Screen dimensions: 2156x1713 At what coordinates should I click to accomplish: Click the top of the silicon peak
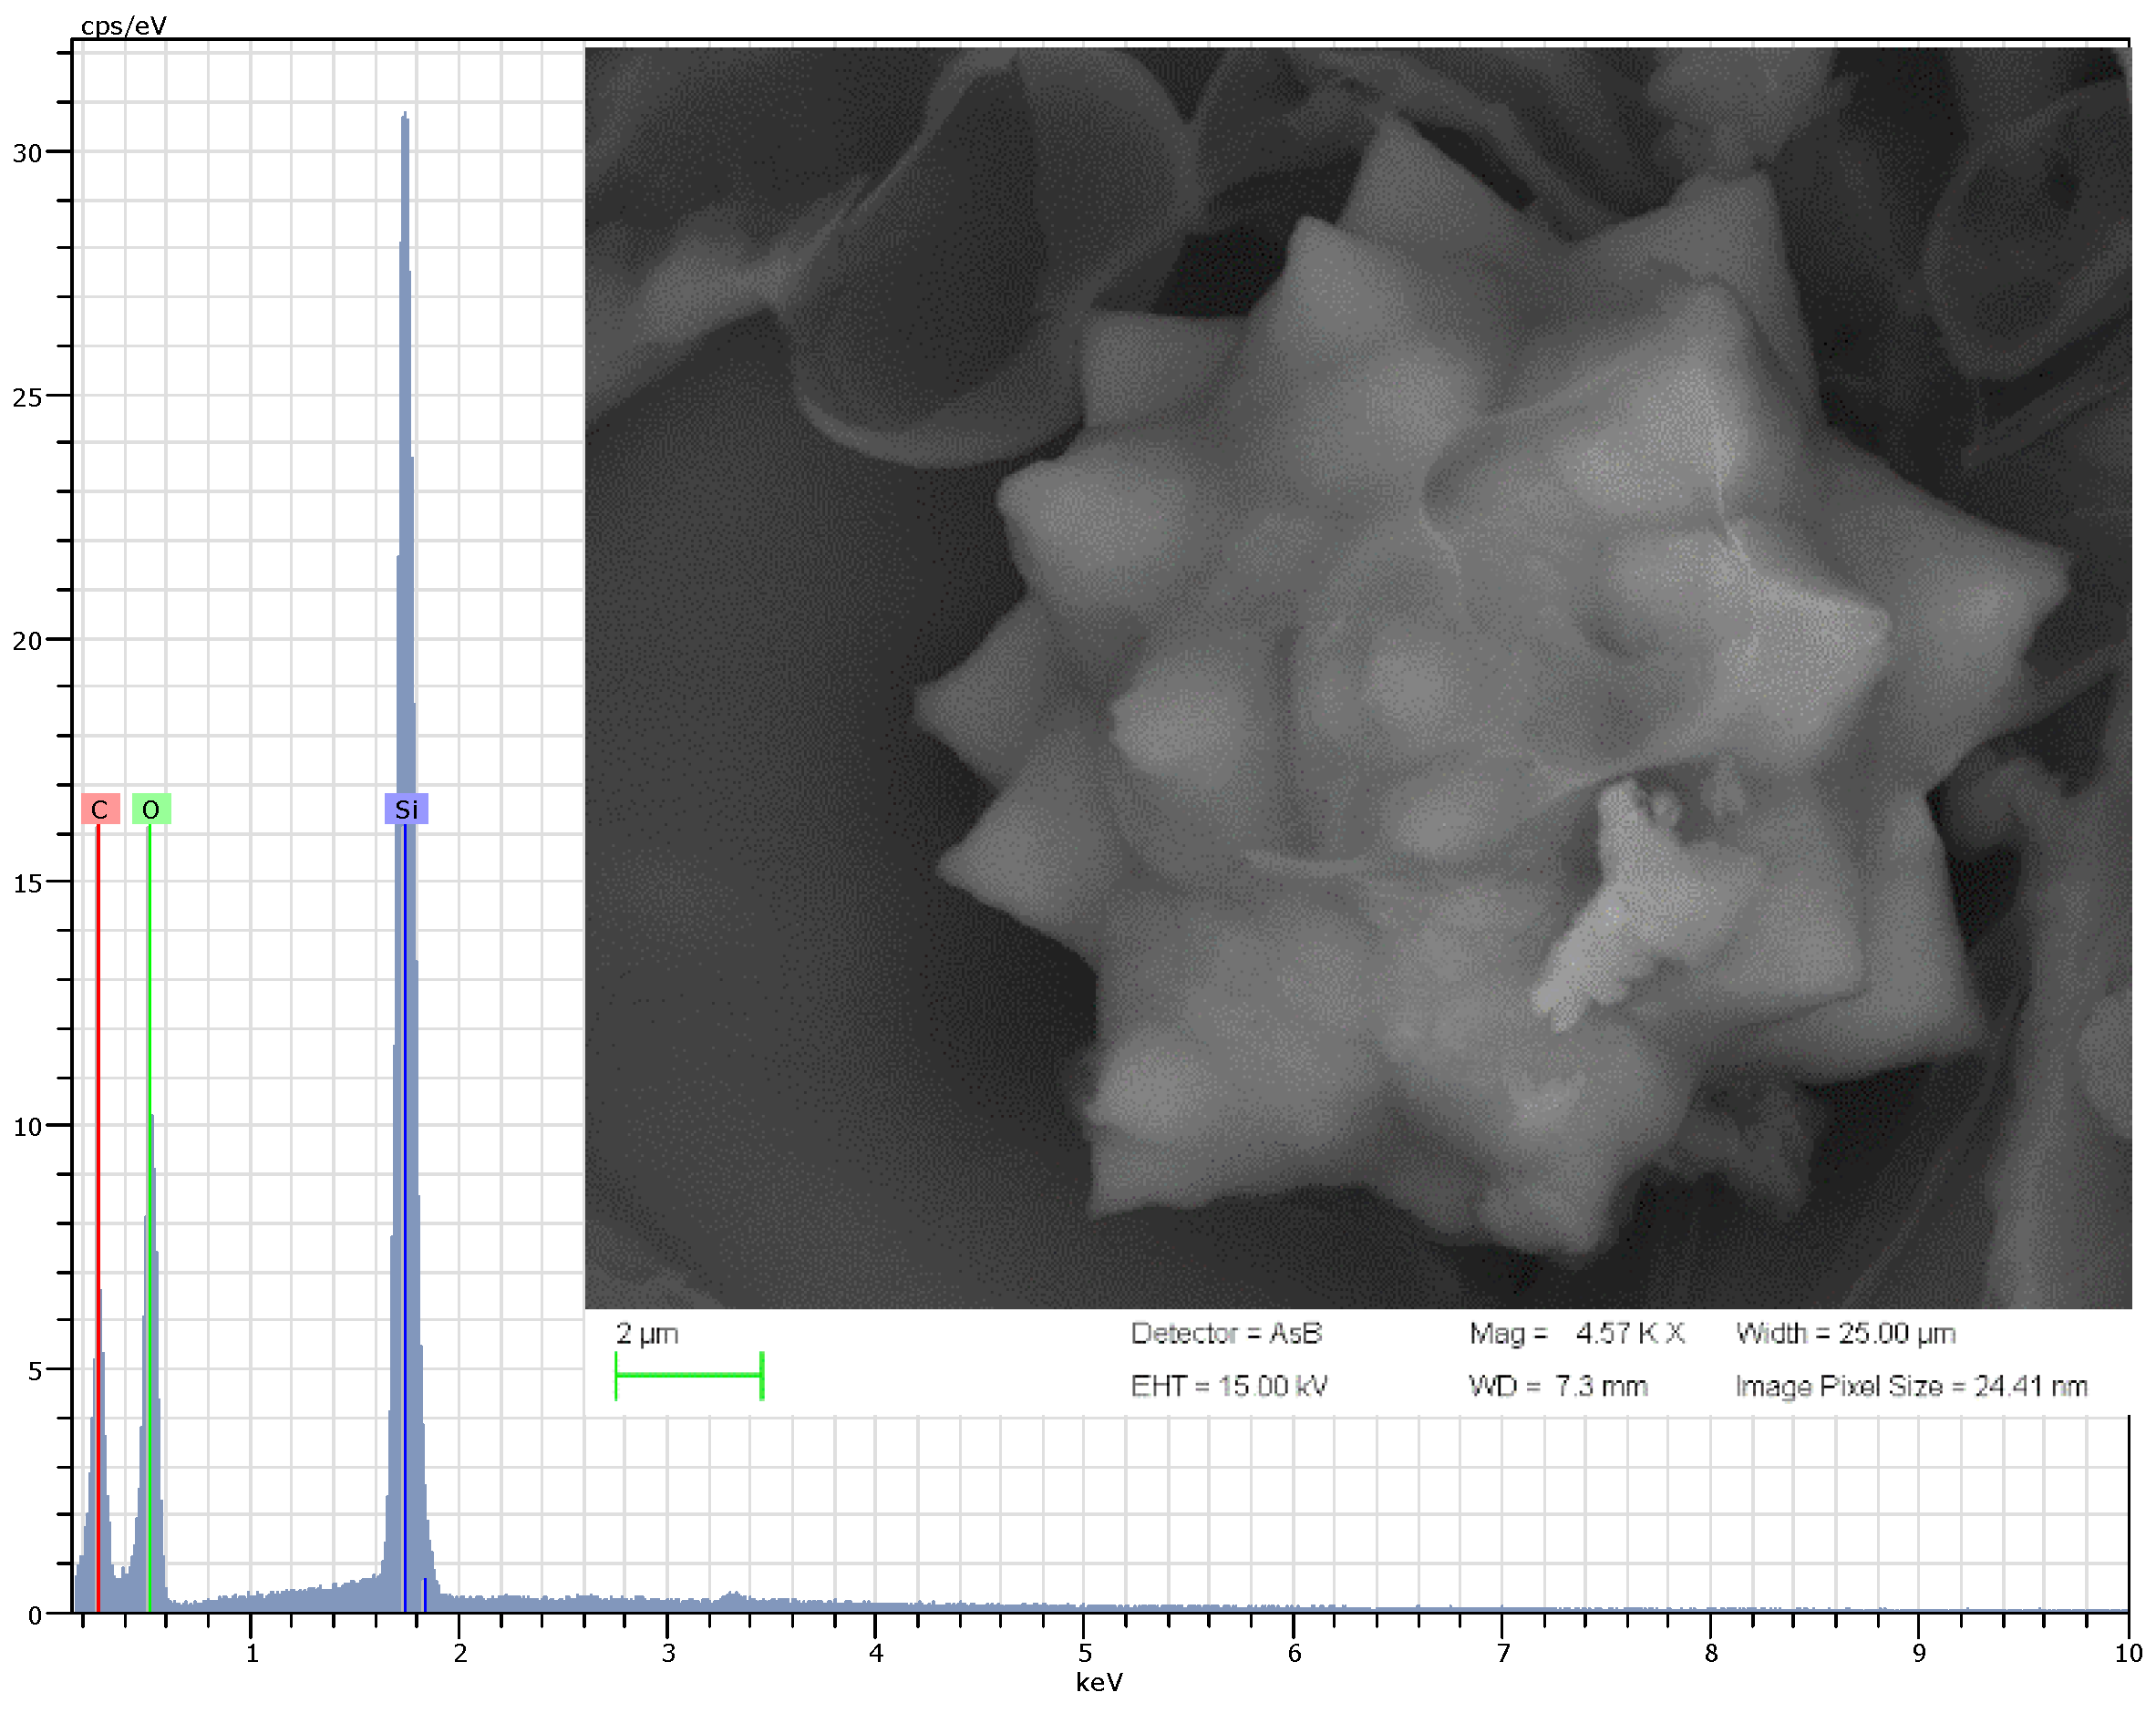(404, 115)
